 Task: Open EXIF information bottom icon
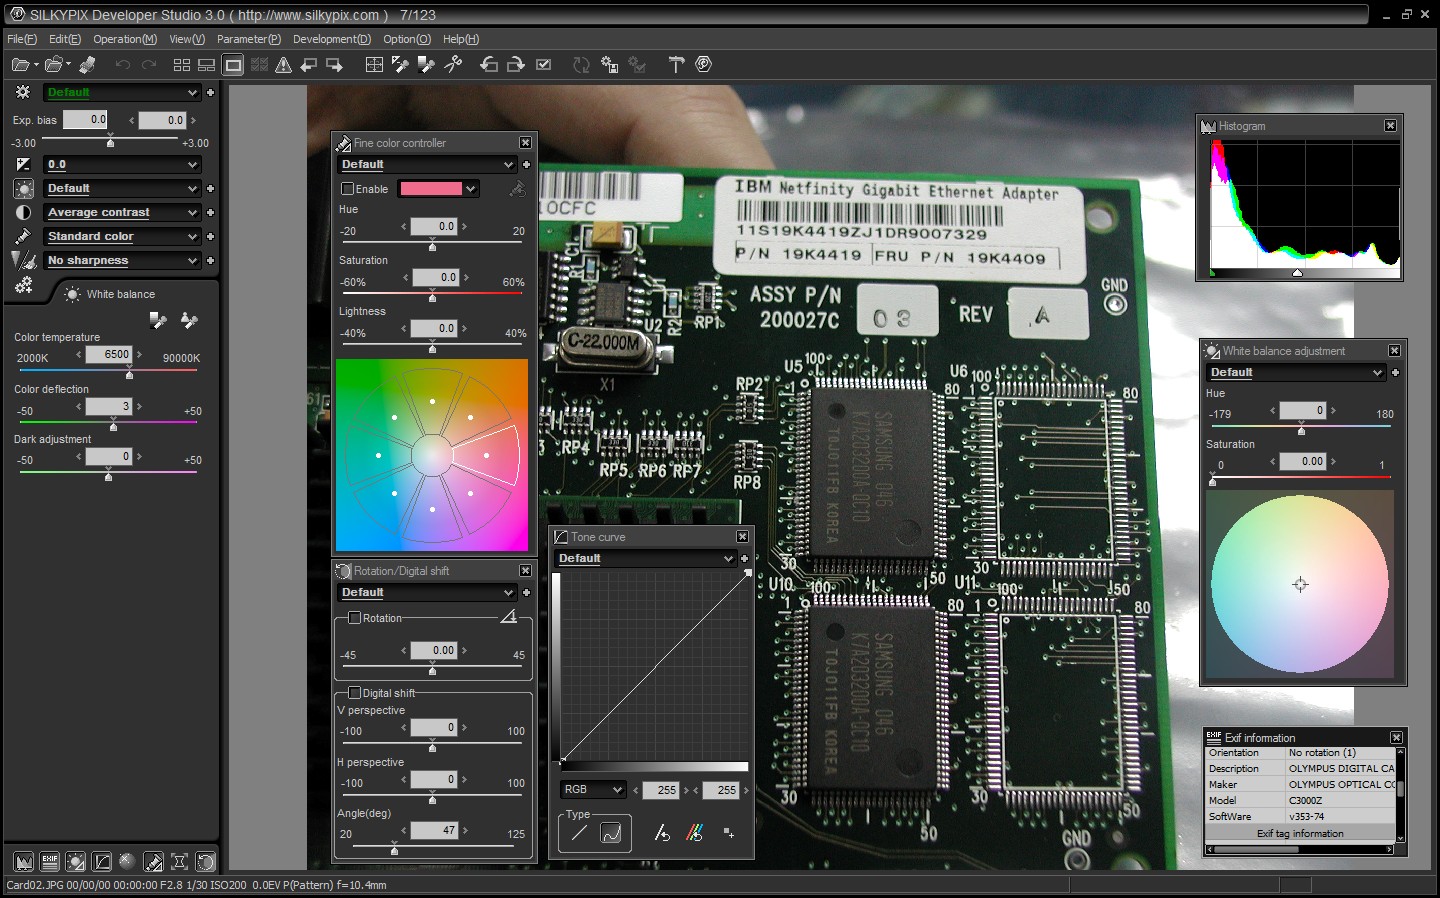click(49, 862)
